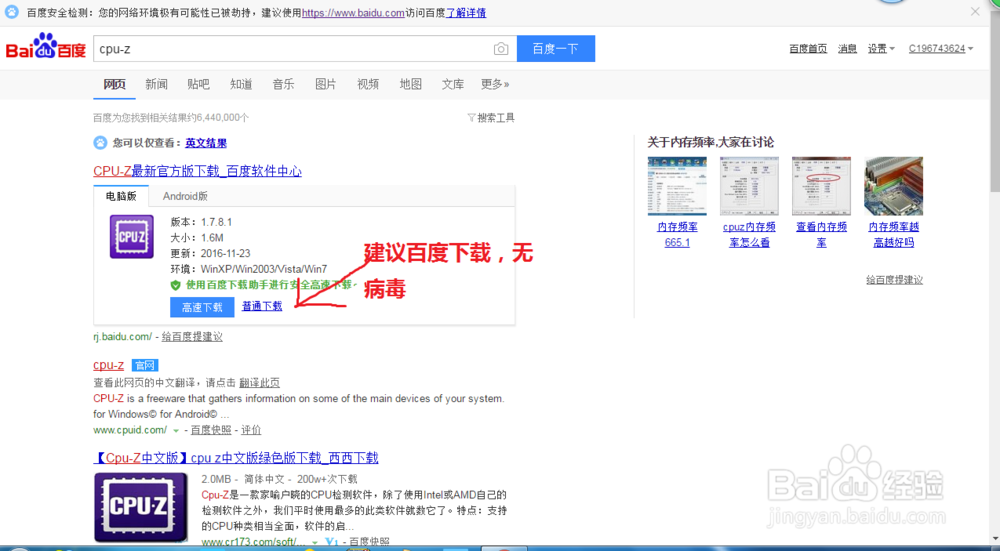Click 搜索工具 label
Image resolution: width=1000 pixels, height=551 pixels.
(x=496, y=117)
